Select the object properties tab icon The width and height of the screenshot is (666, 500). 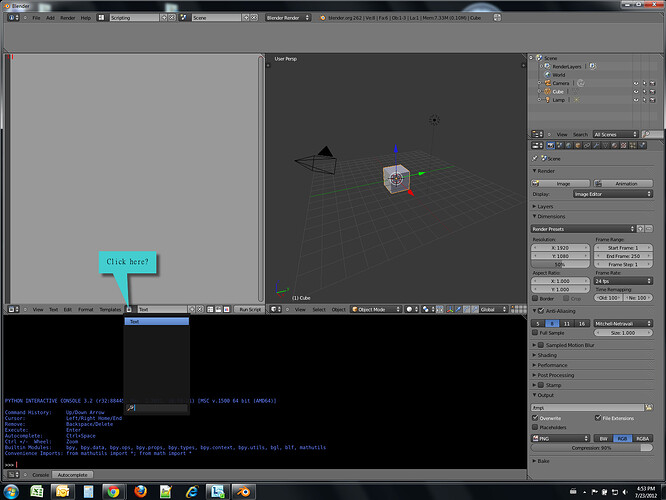click(578, 145)
